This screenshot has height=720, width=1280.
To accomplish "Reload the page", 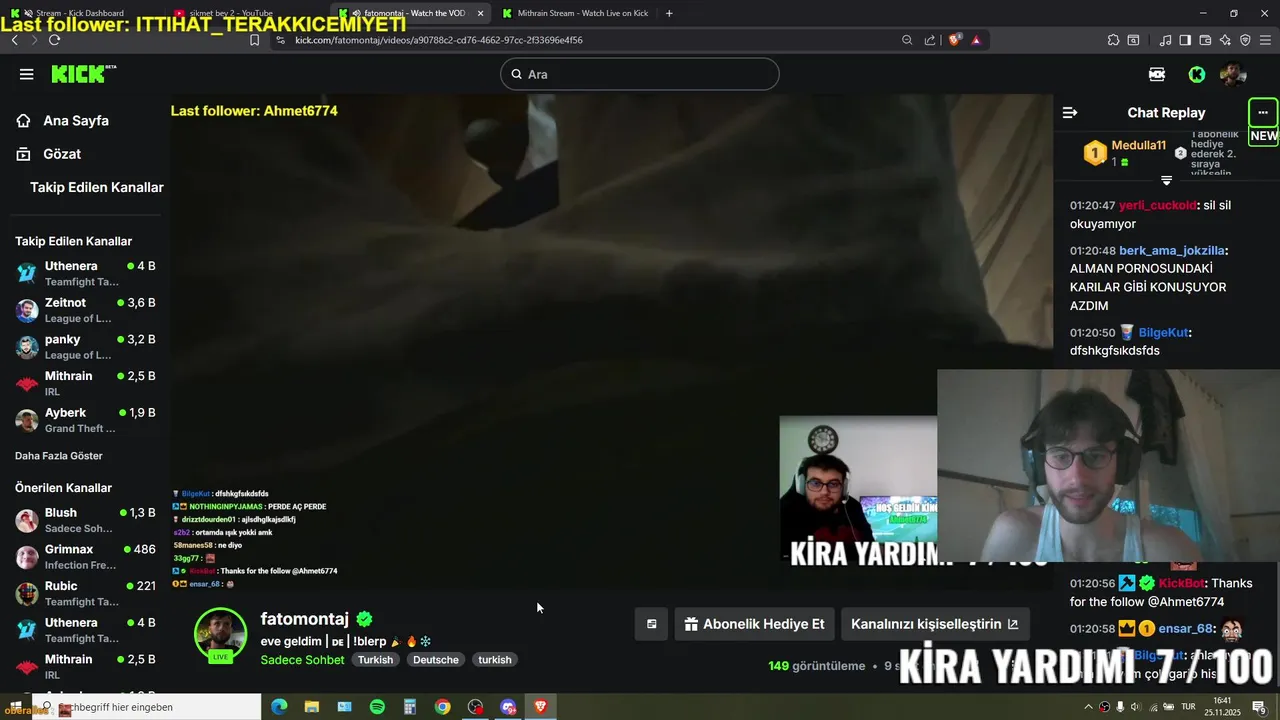I will tap(54, 40).
